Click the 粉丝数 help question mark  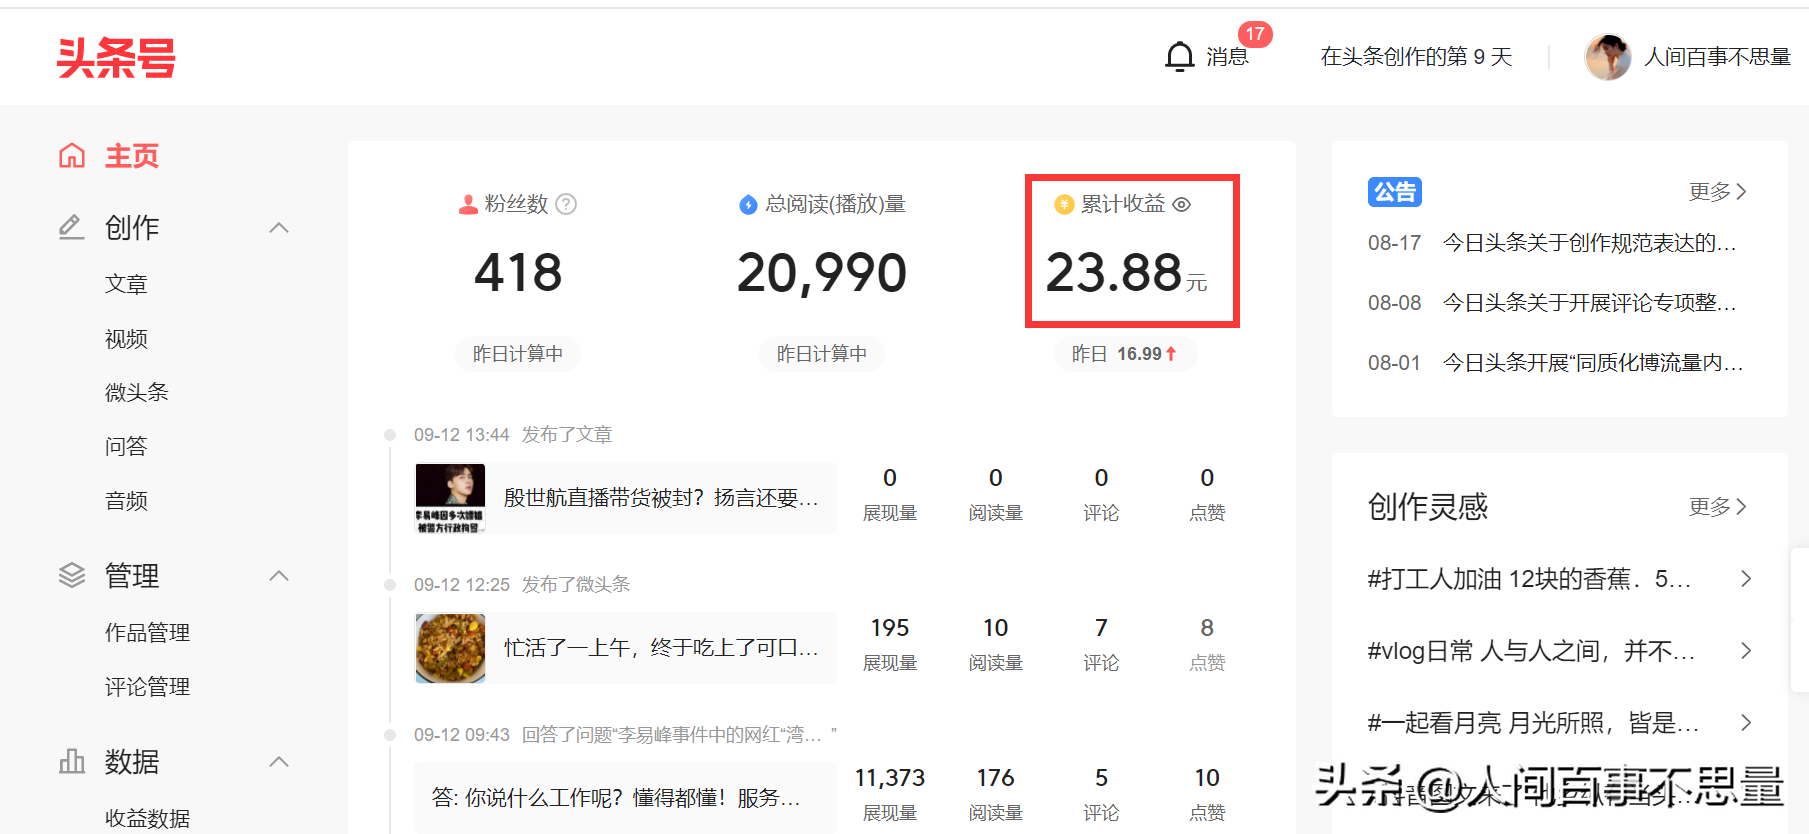pos(566,204)
